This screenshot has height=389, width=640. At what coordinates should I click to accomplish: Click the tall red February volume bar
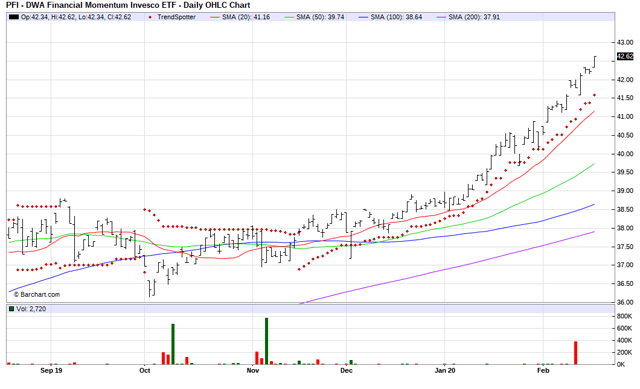pos(576,353)
